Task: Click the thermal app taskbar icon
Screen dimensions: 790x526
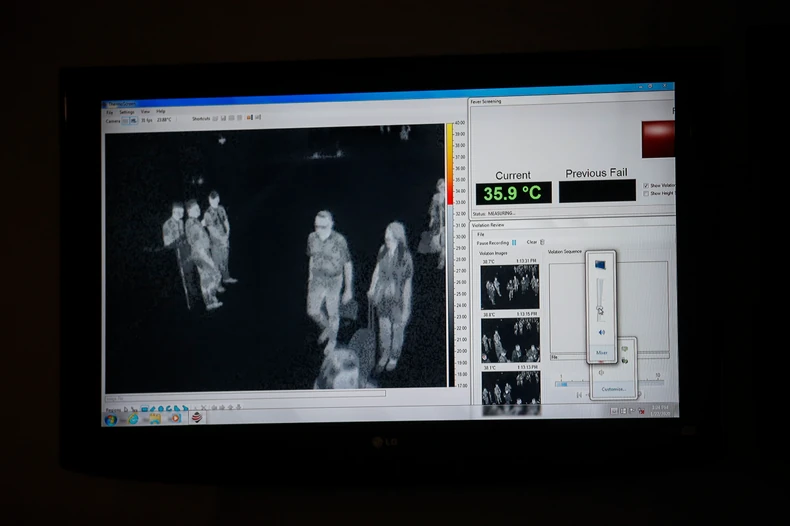Action: (196, 417)
